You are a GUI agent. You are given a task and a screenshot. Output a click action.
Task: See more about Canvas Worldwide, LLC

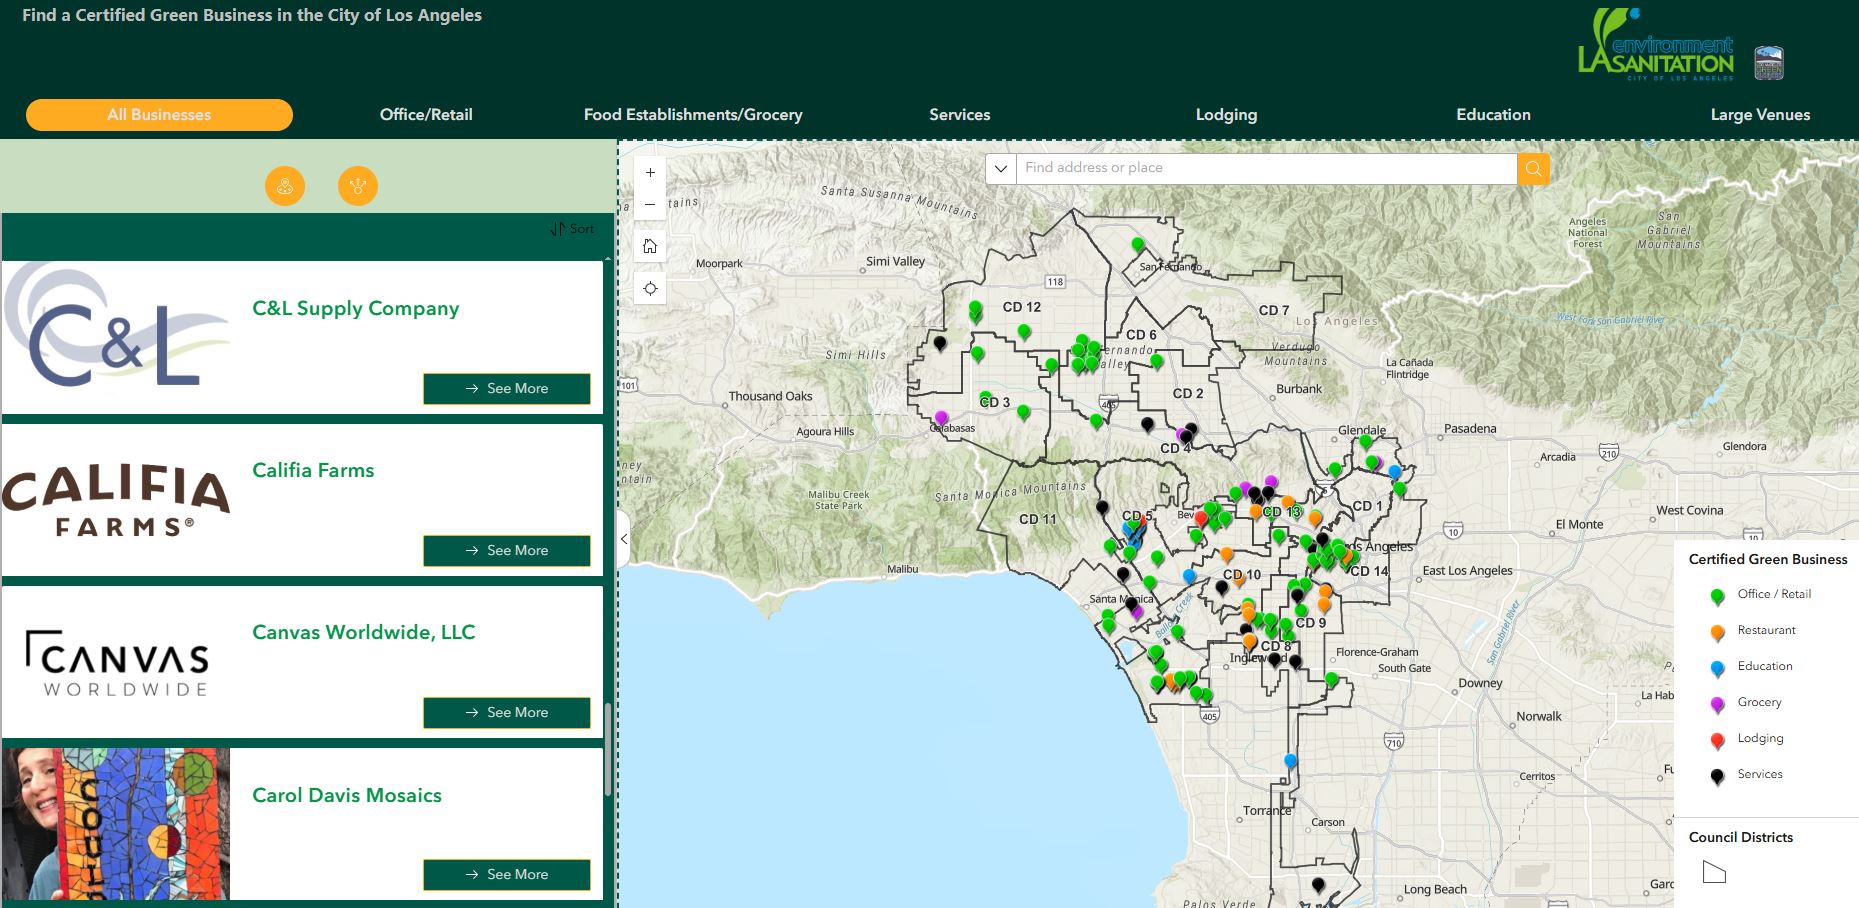[507, 713]
